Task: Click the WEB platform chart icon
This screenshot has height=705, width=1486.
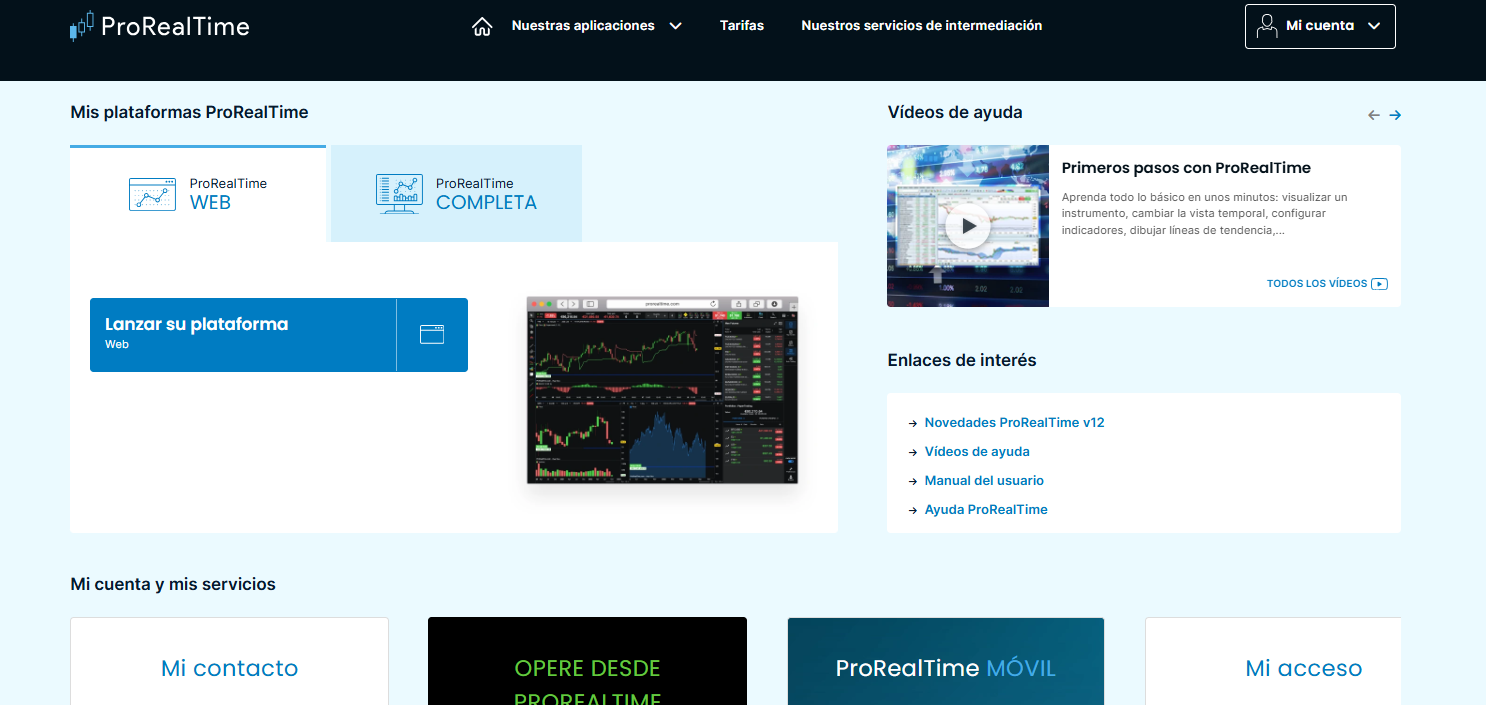Action: tap(152, 194)
